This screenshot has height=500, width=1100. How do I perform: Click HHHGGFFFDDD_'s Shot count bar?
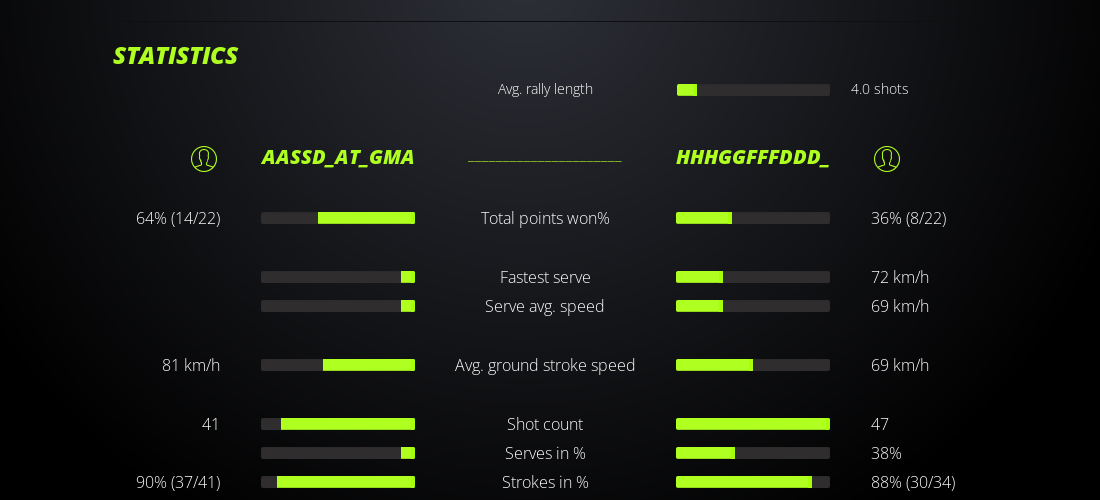753,424
